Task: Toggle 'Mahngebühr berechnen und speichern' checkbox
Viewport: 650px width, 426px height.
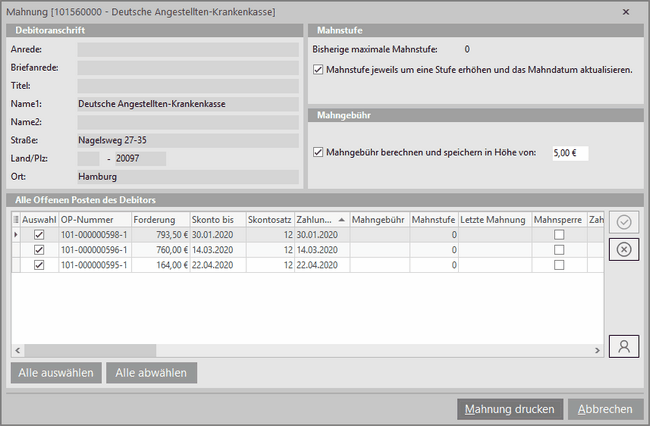Action: tap(319, 153)
